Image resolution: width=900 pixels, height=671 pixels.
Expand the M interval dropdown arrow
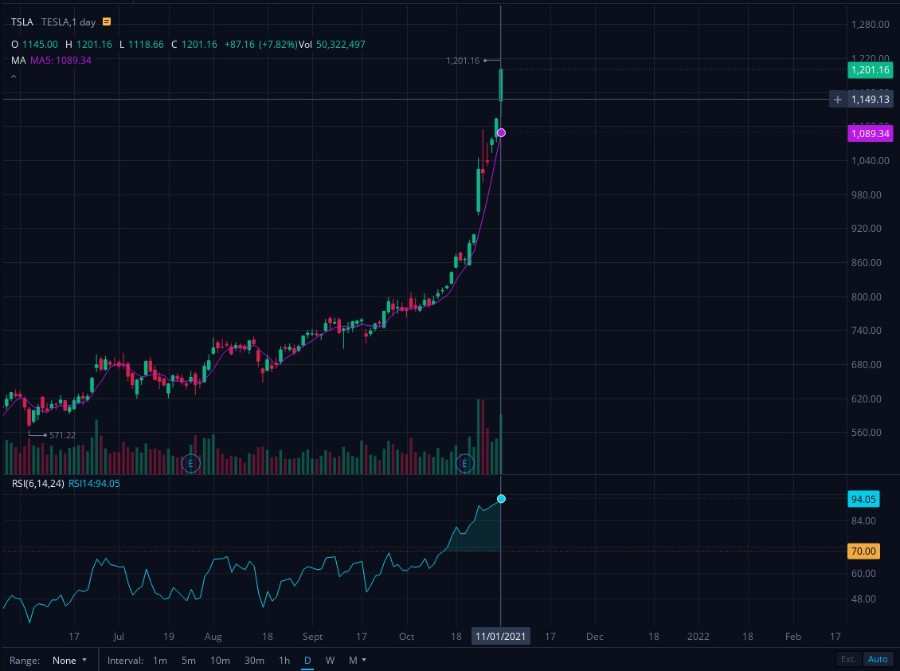pyautogui.click(x=364, y=660)
